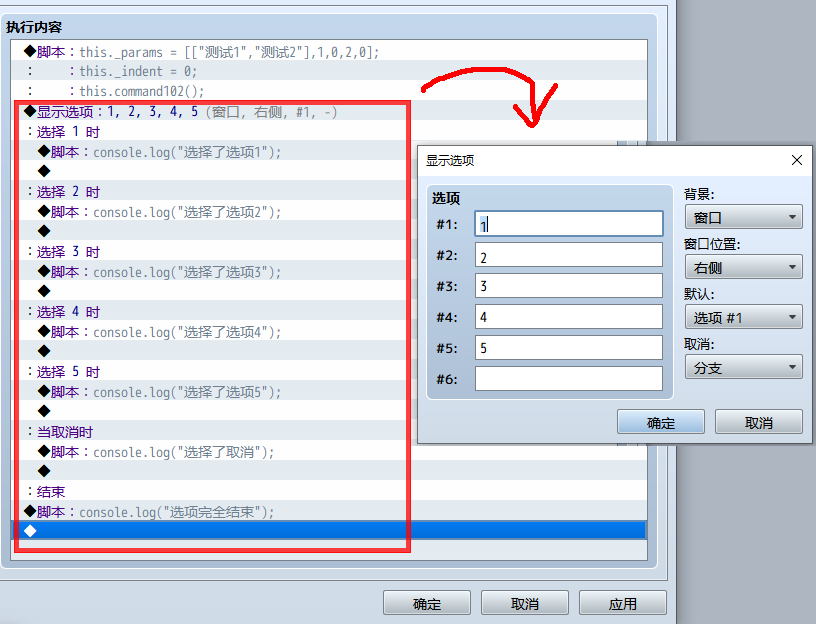Screen dimensions: 816x624
Task: Expand the 默认 dropdown showing 选项 #1
Action: point(743,317)
